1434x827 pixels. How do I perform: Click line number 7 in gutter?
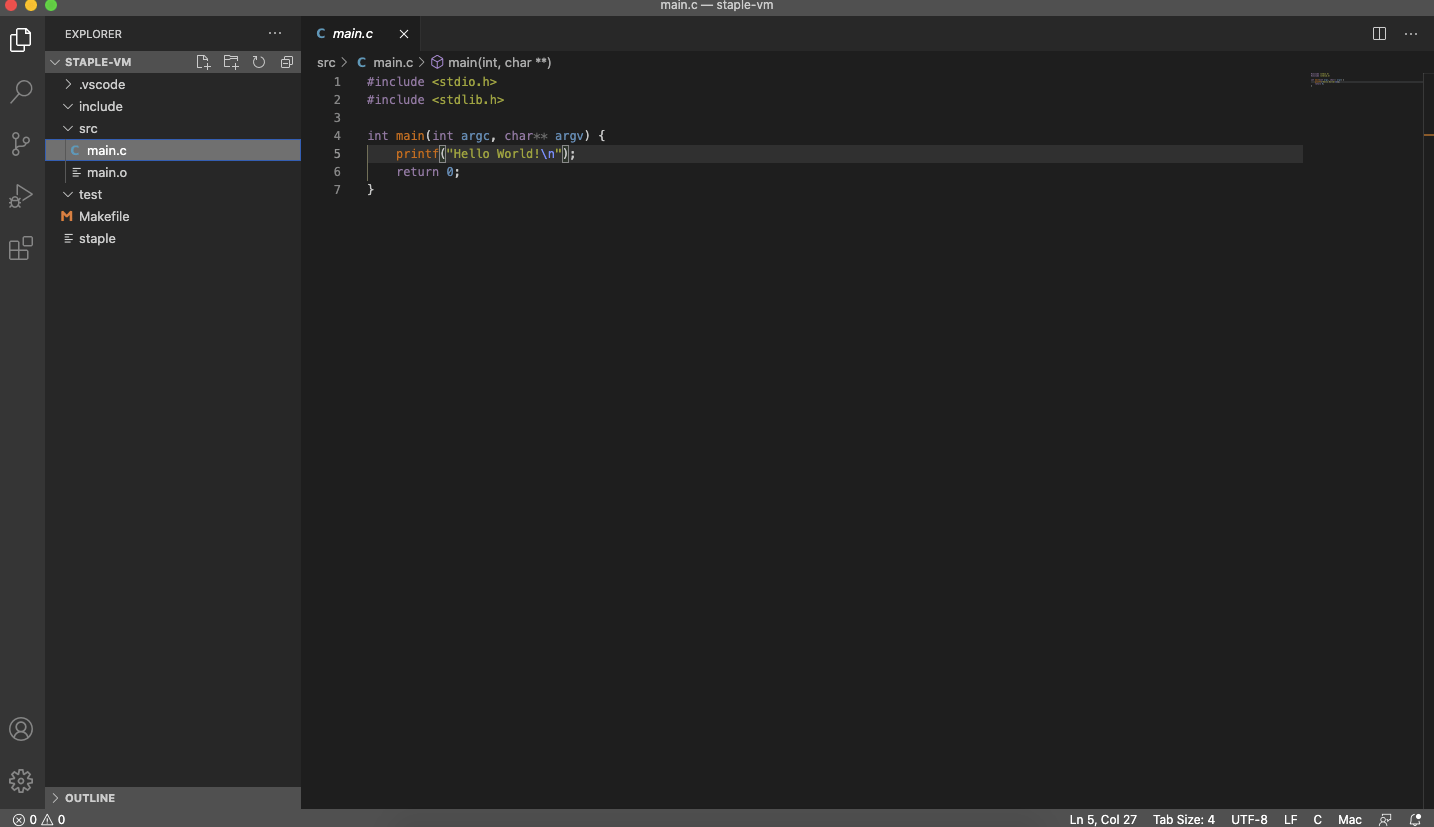(337, 190)
